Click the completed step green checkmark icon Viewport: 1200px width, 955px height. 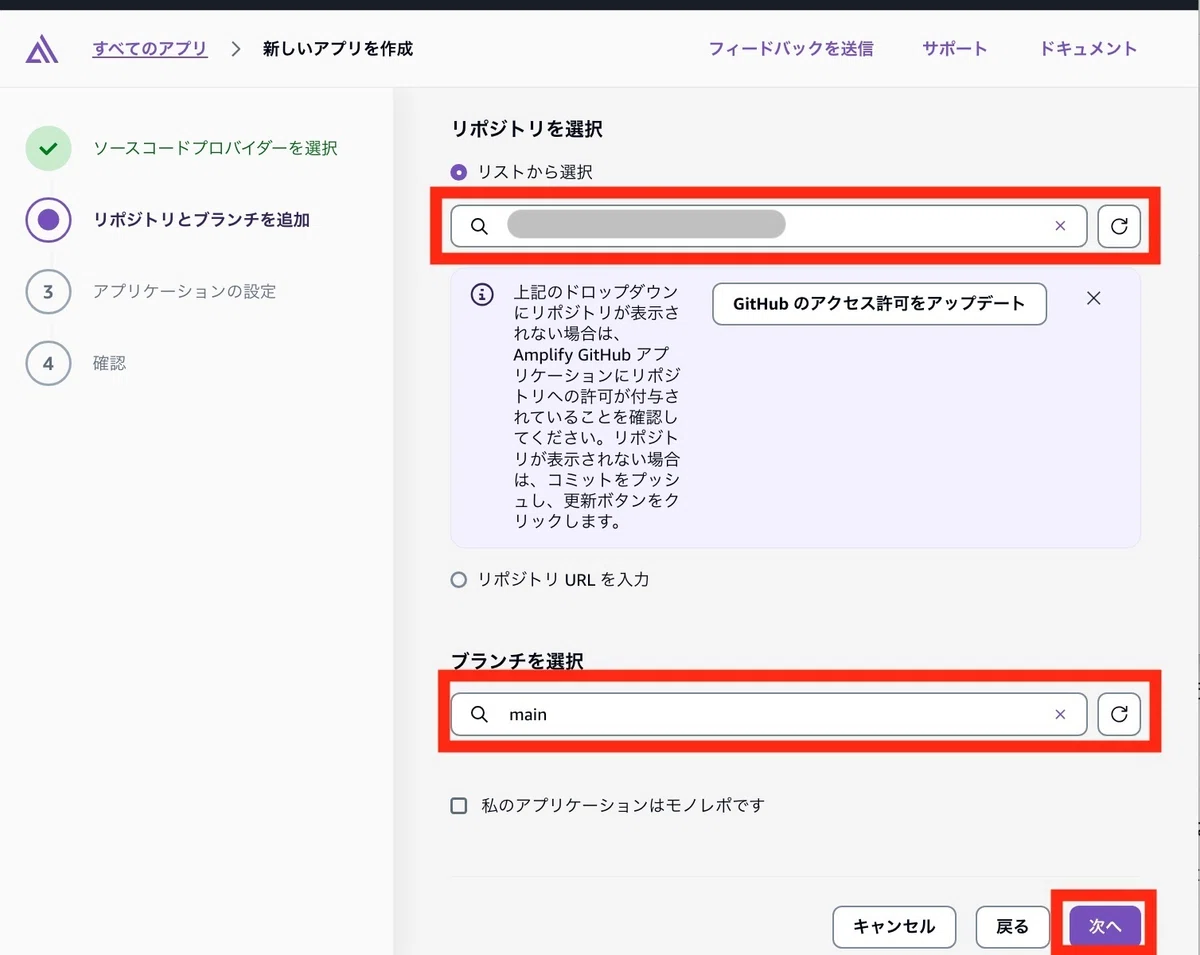48,149
